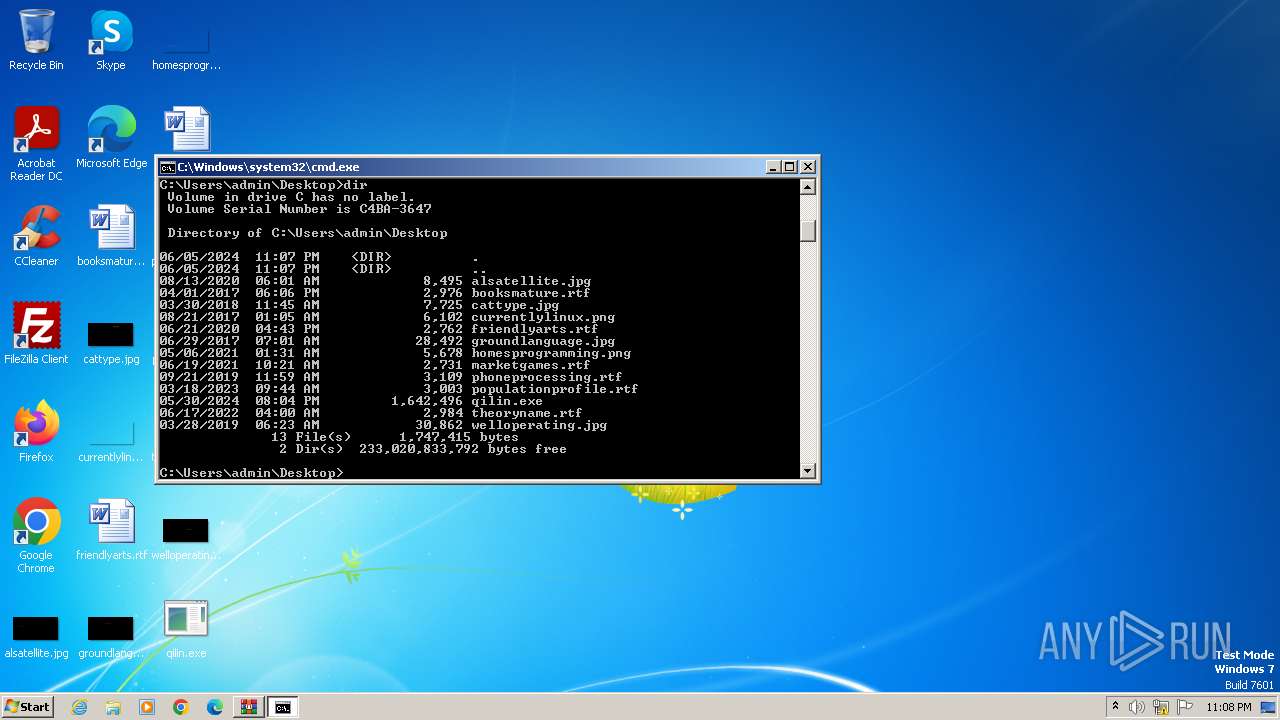Click 'friendlyarts.rtf' in the dir output

click(x=535, y=329)
